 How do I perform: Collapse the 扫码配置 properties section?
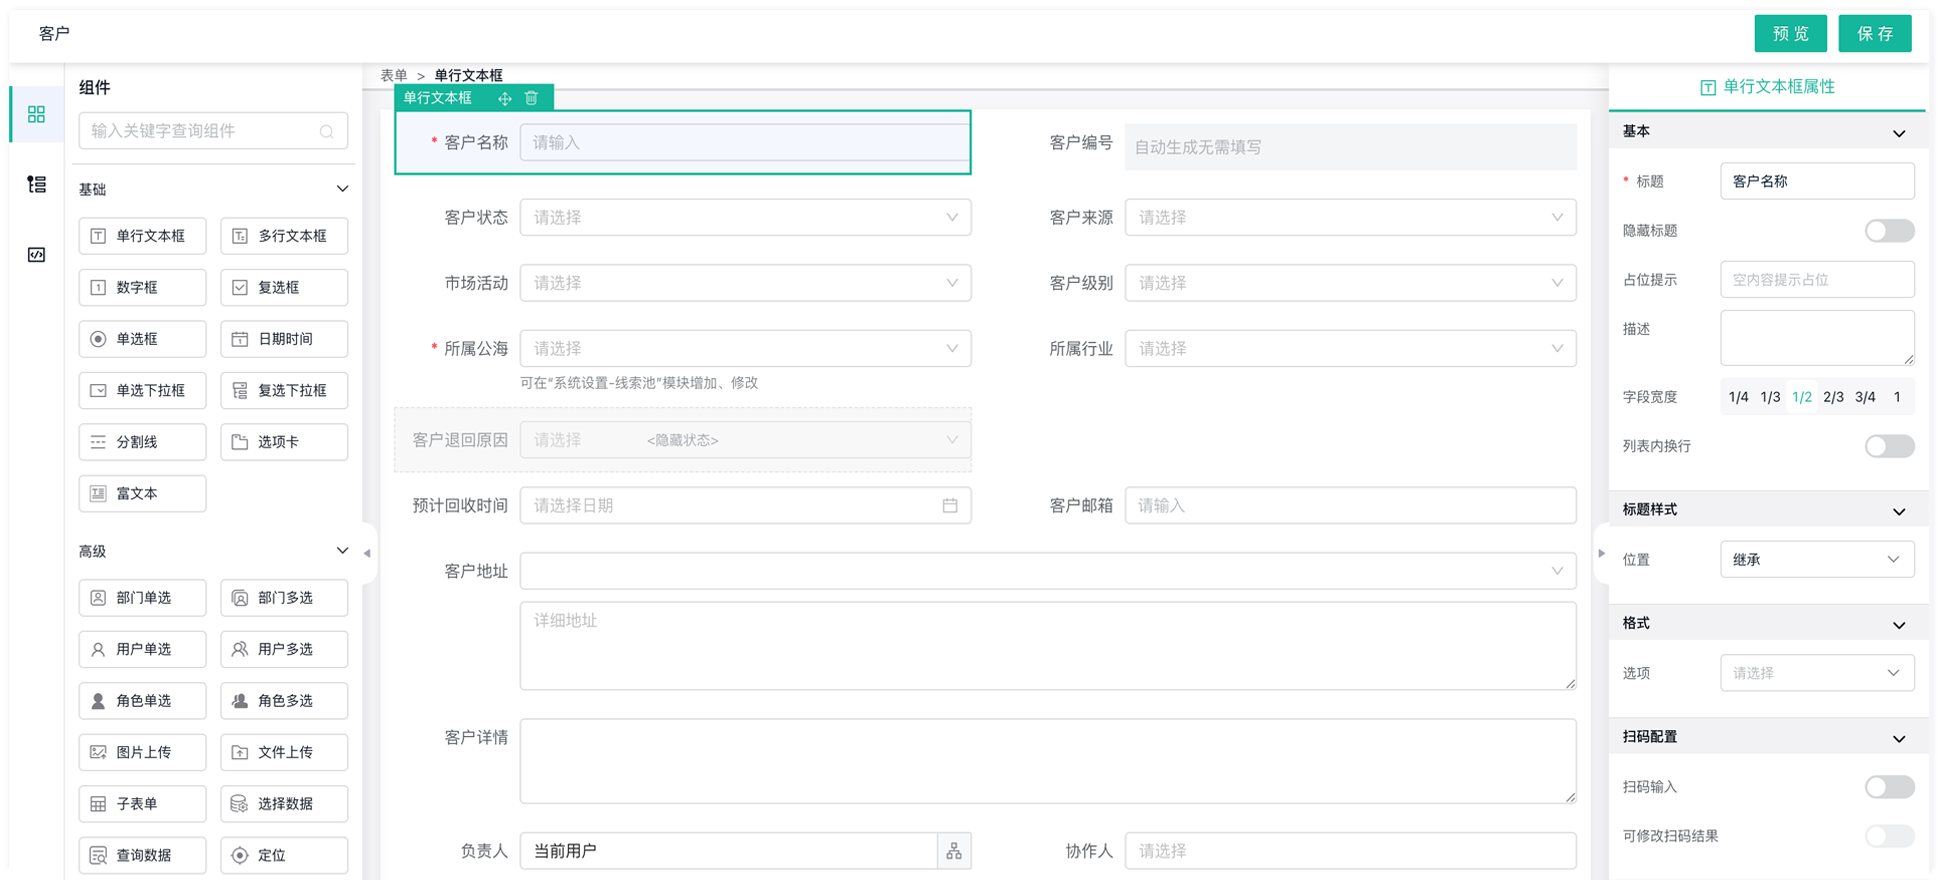(1899, 739)
